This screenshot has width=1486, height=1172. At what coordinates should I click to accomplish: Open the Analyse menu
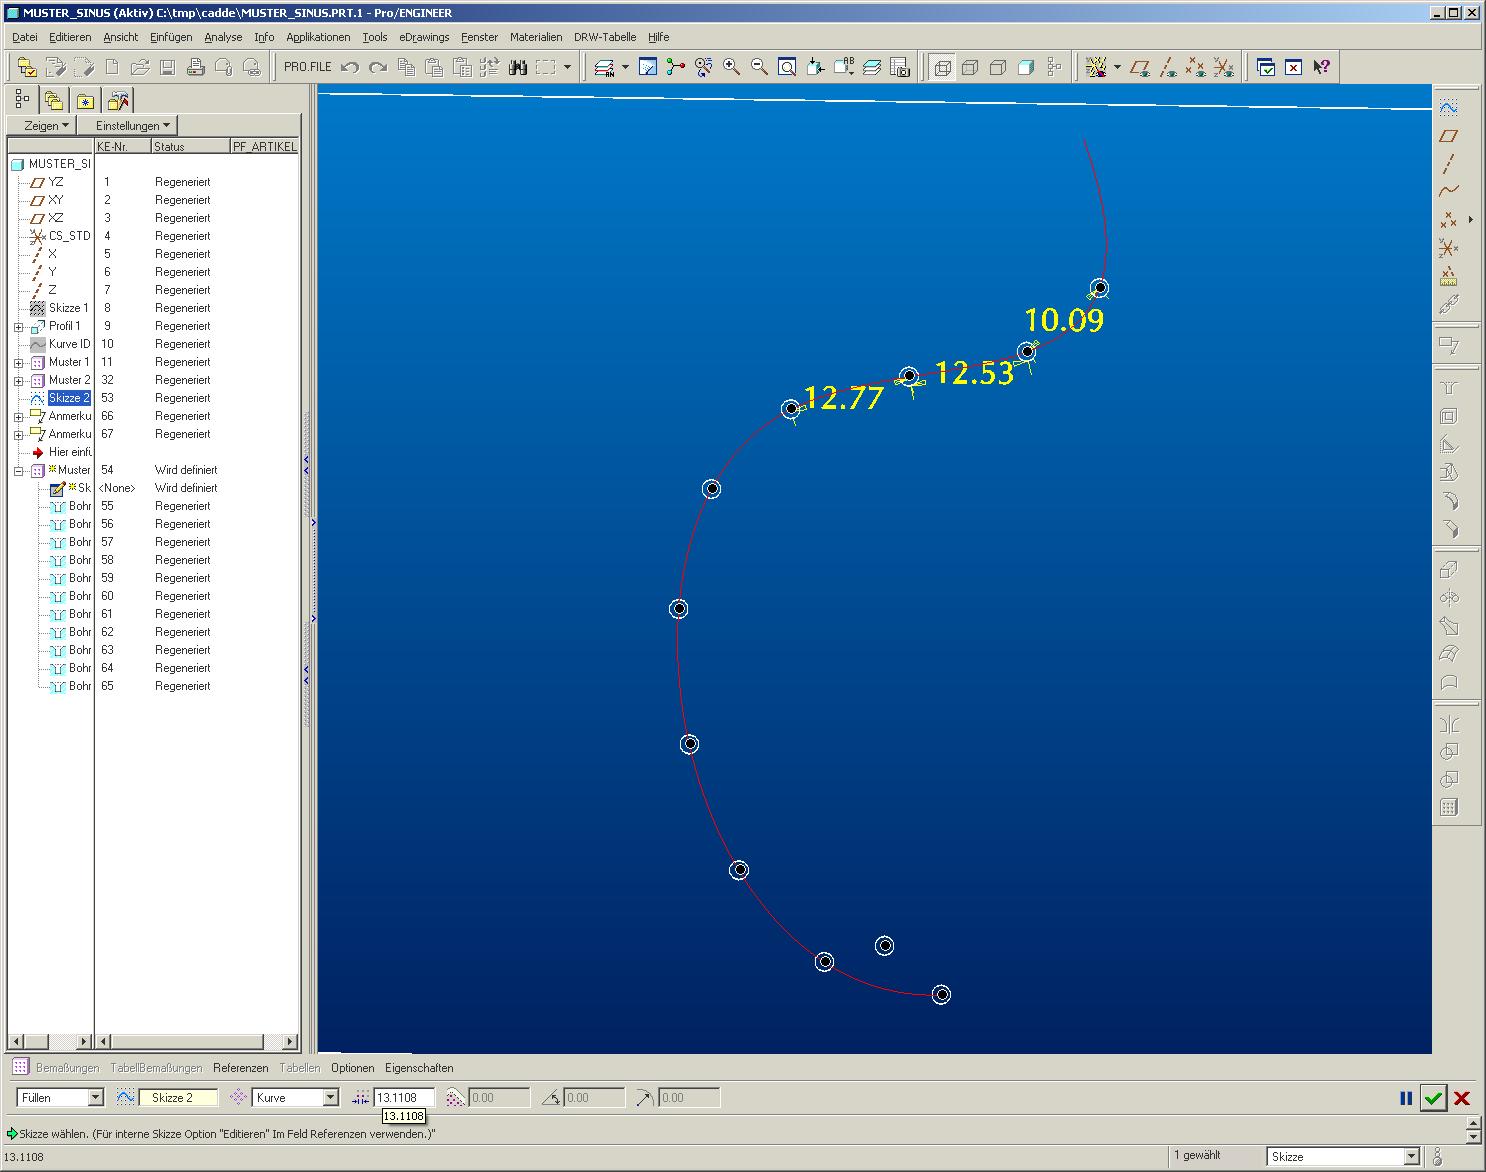(x=223, y=37)
